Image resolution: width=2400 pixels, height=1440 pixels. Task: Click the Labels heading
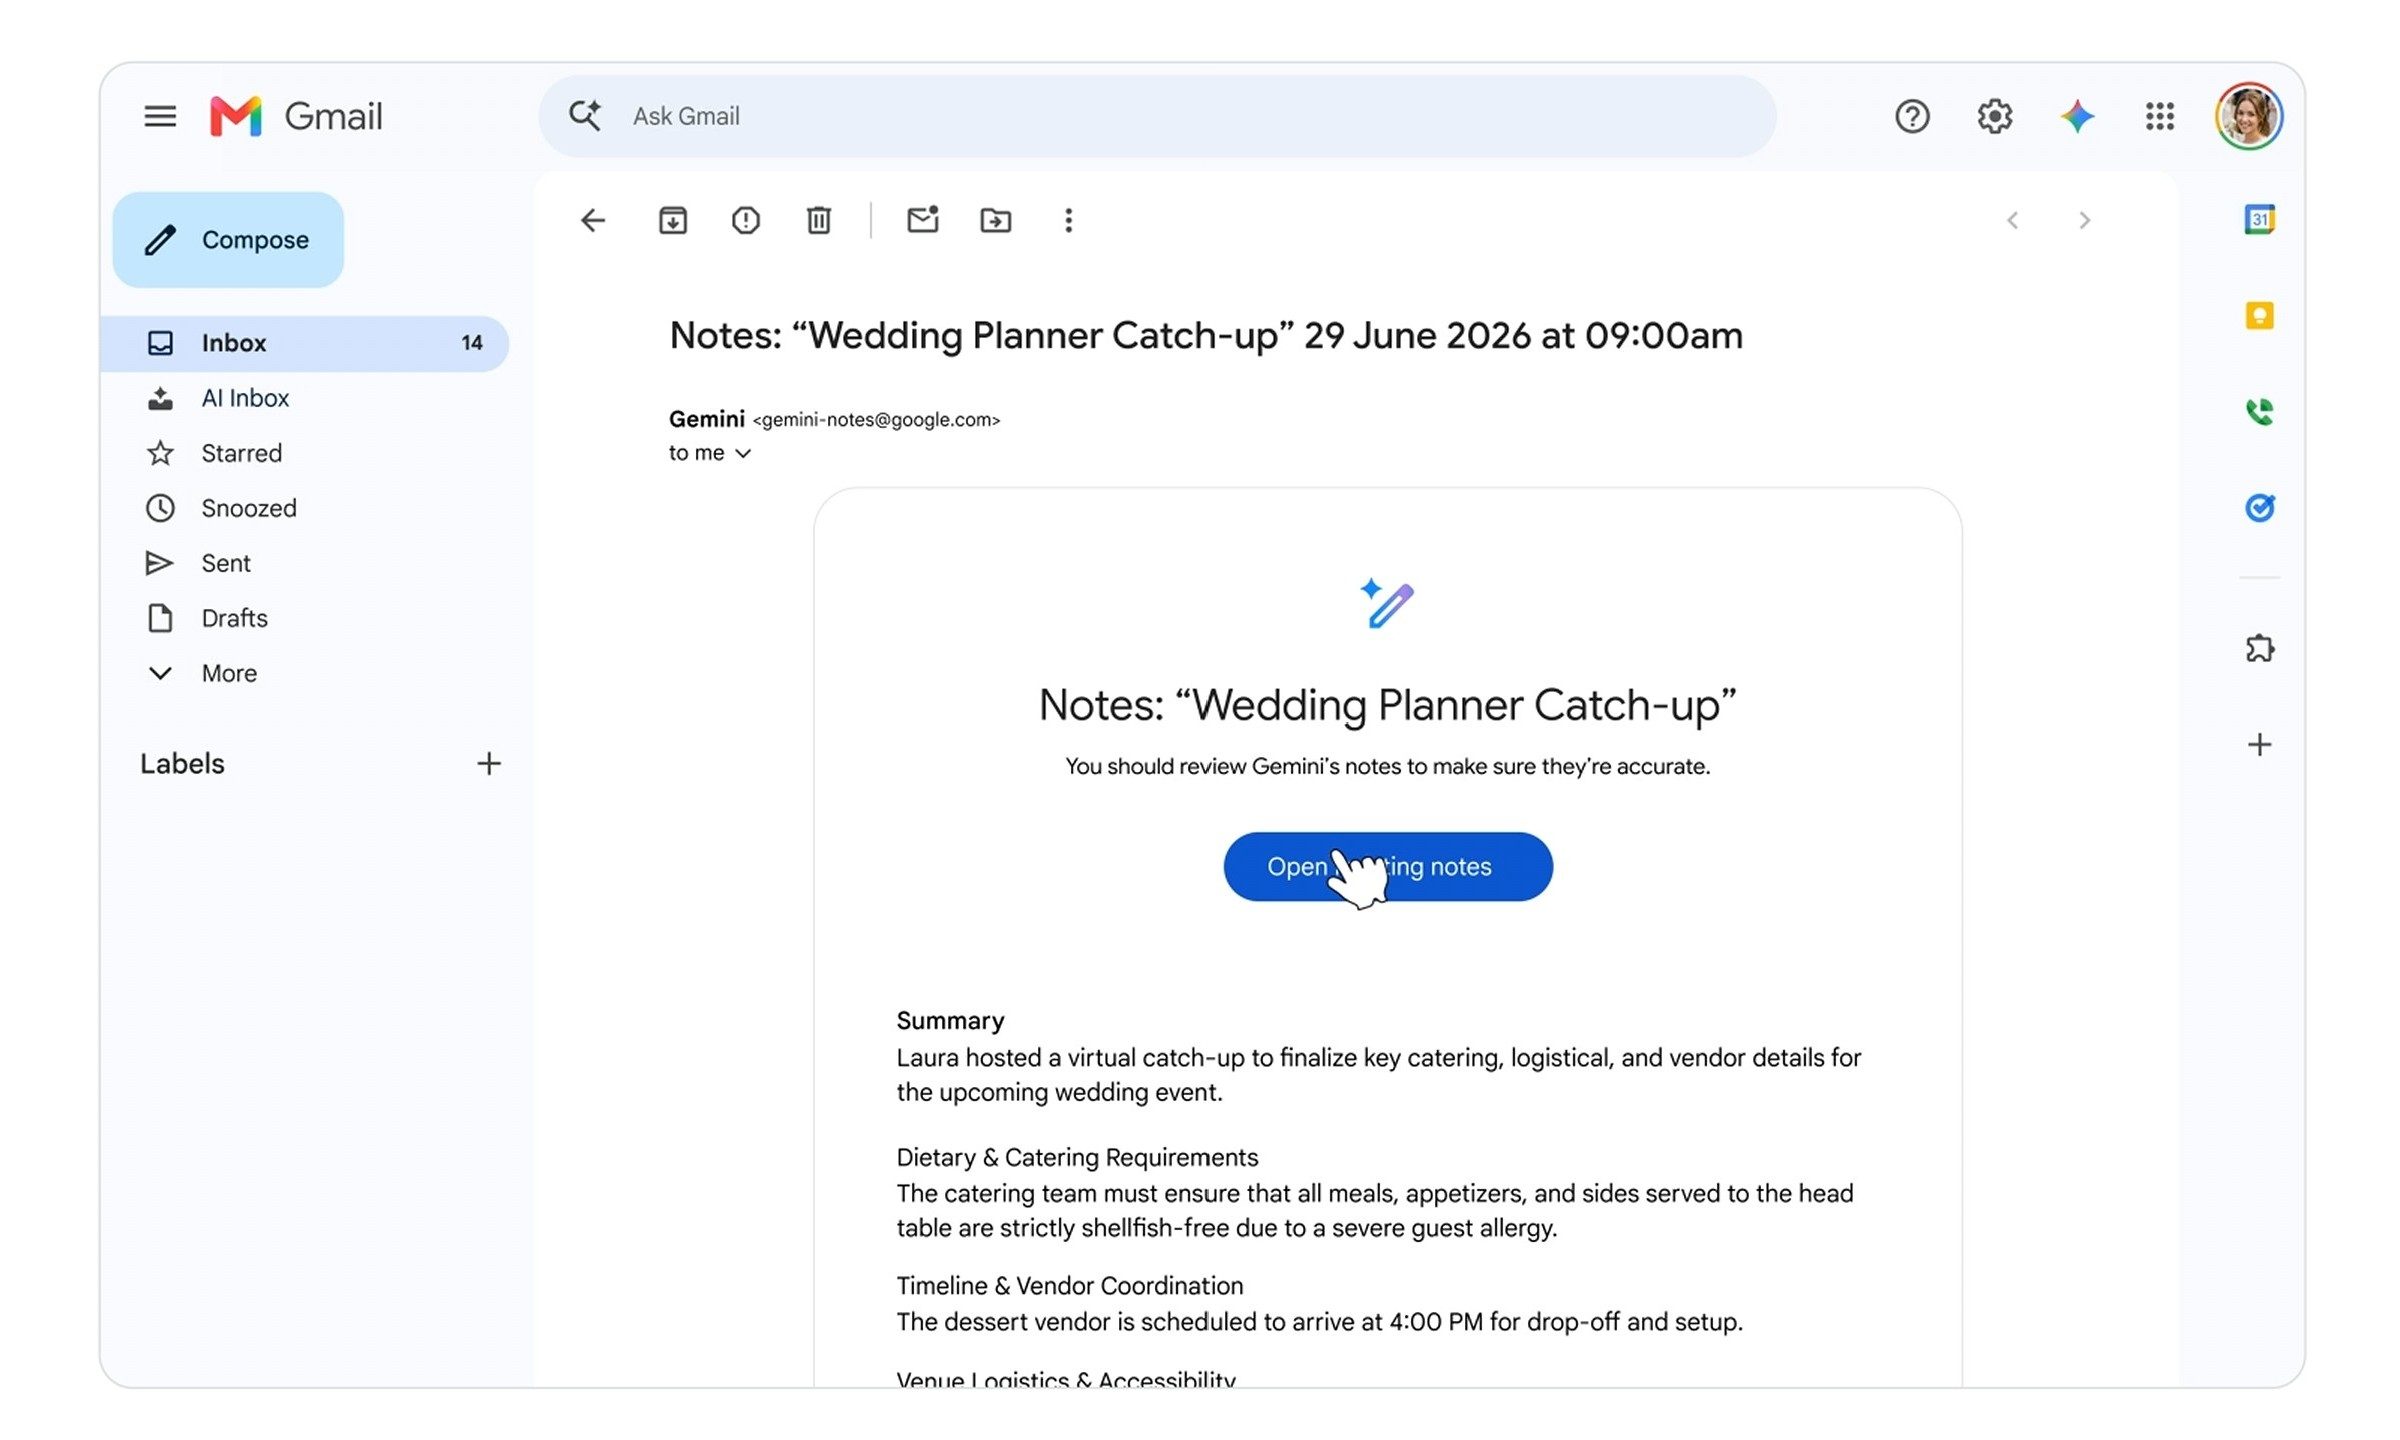pos(182,764)
